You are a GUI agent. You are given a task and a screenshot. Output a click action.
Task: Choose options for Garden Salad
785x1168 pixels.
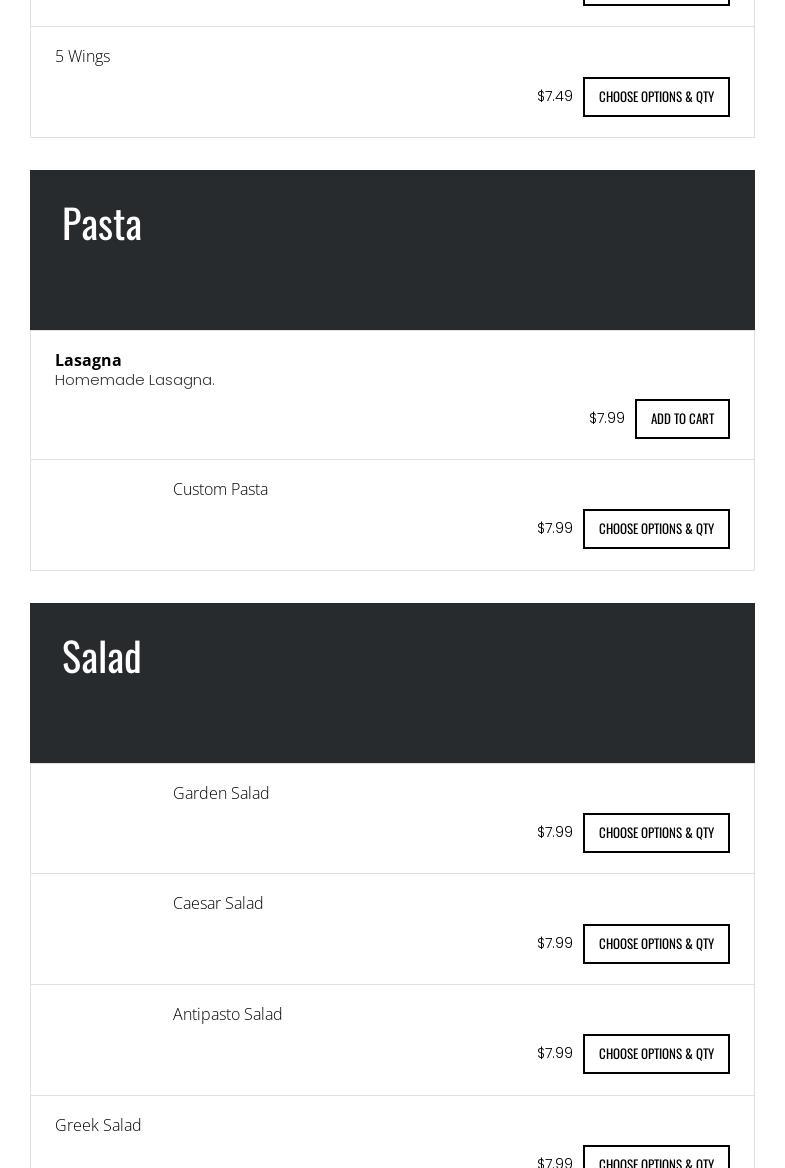tap(656, 833)
